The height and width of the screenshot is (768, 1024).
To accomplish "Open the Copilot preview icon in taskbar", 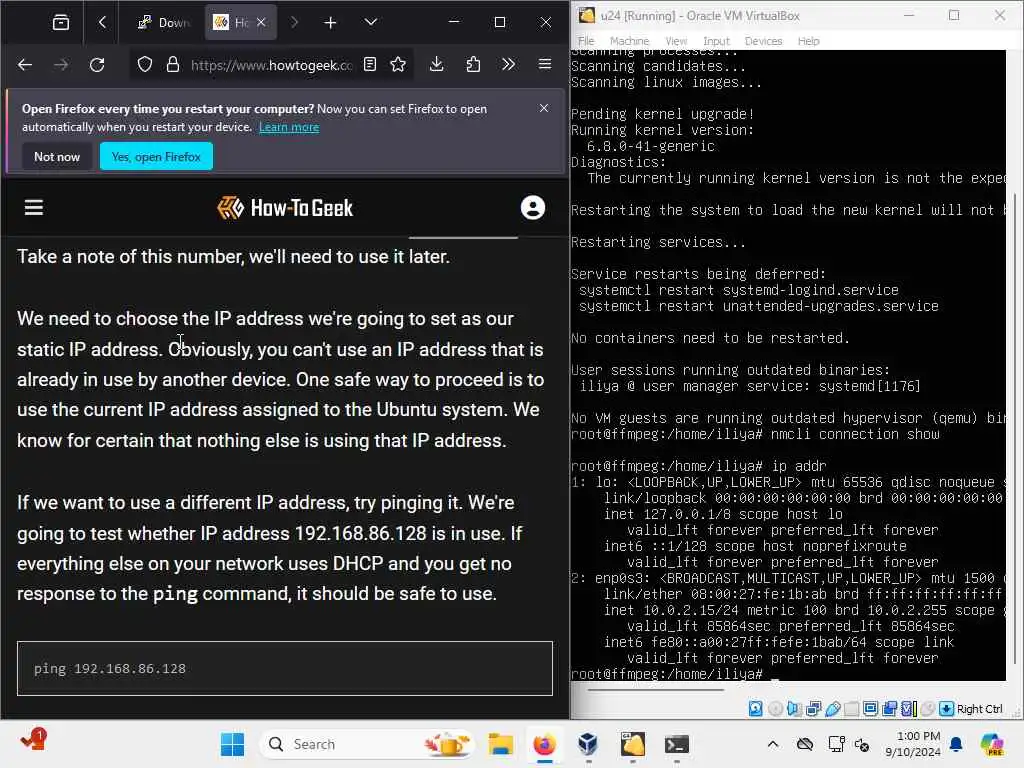I will coord(992,744).
